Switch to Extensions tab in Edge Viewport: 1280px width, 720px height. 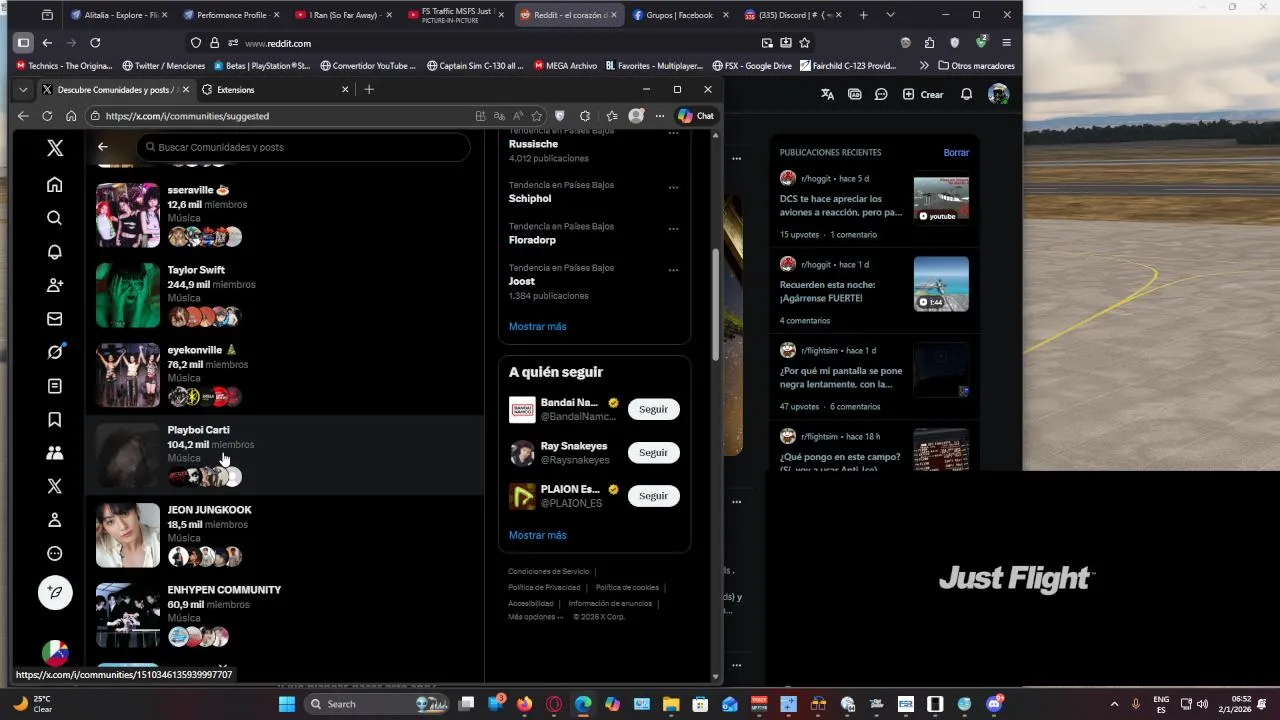275,89
